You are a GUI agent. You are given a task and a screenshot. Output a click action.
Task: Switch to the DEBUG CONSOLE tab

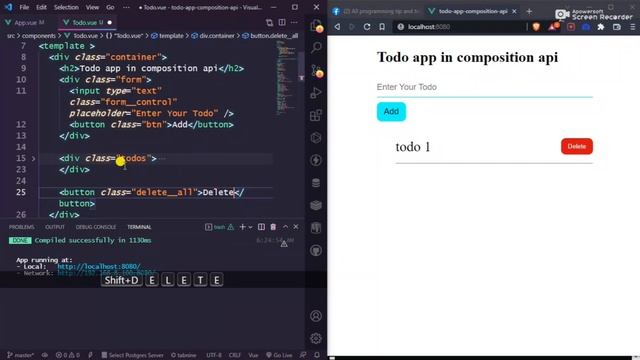tap(96, 227)
